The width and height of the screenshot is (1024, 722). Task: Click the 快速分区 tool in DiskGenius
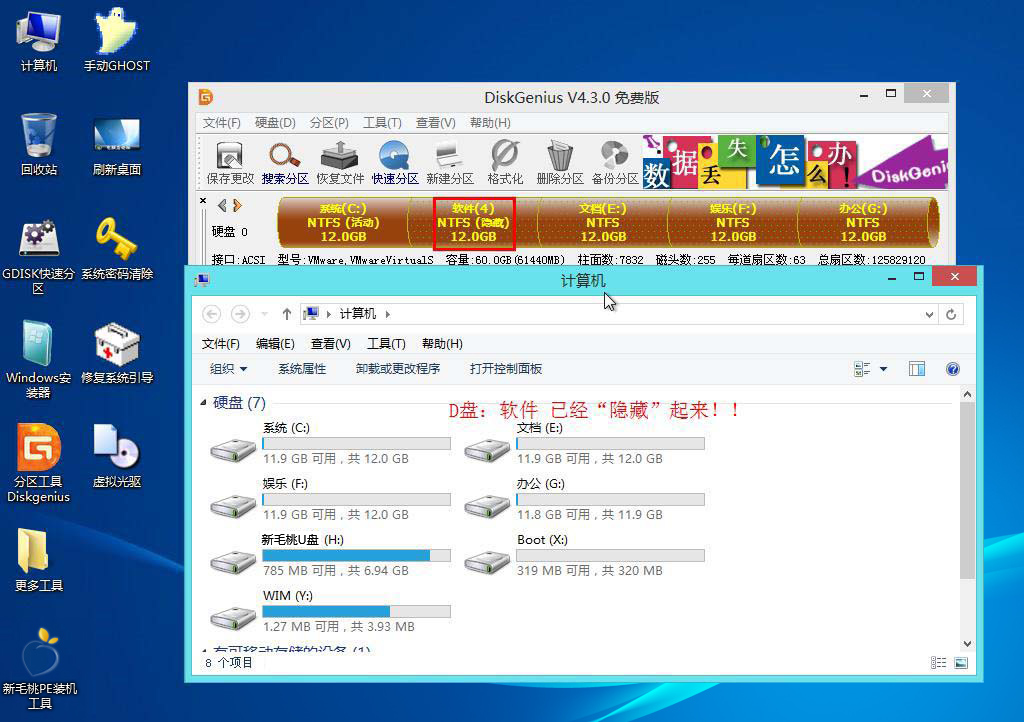[394, 163]
